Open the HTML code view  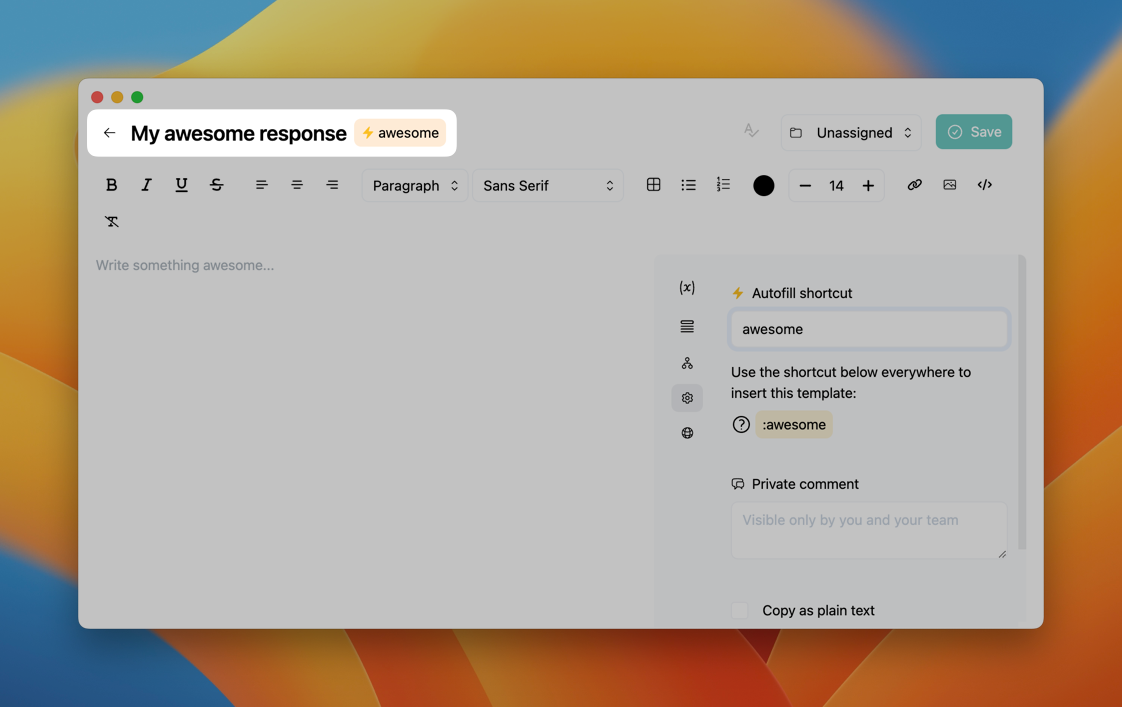click(984, 185)
